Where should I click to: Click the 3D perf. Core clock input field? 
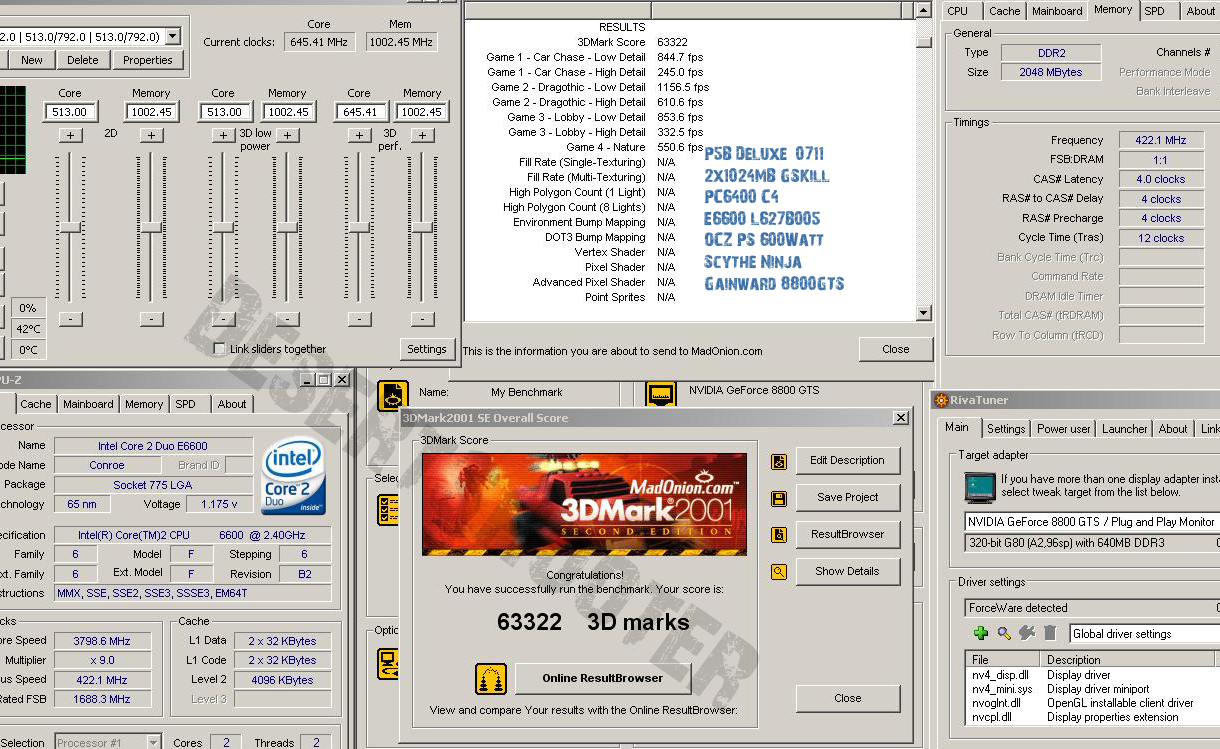pos(360,112)
